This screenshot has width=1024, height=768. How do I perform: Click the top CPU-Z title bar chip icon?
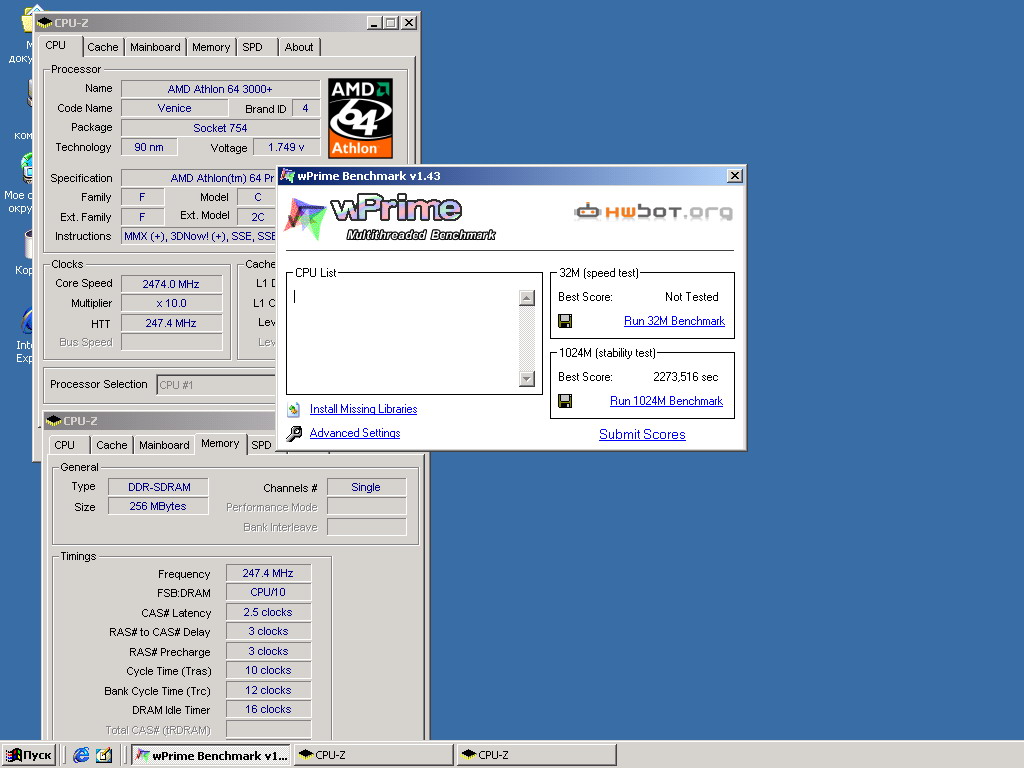[x=44, y=23]
